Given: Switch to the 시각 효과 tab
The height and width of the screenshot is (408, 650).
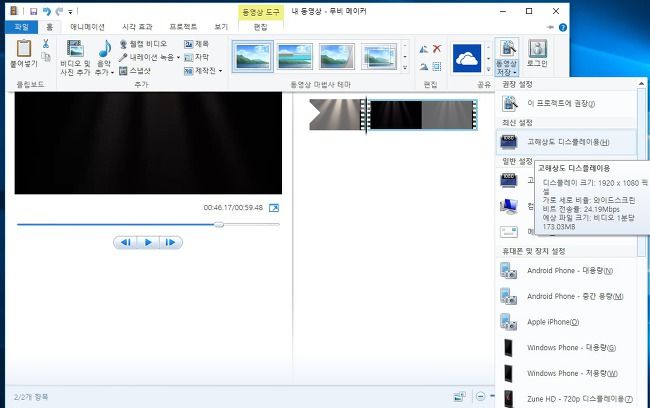Looking at the screenshot, I should (137, 27).
